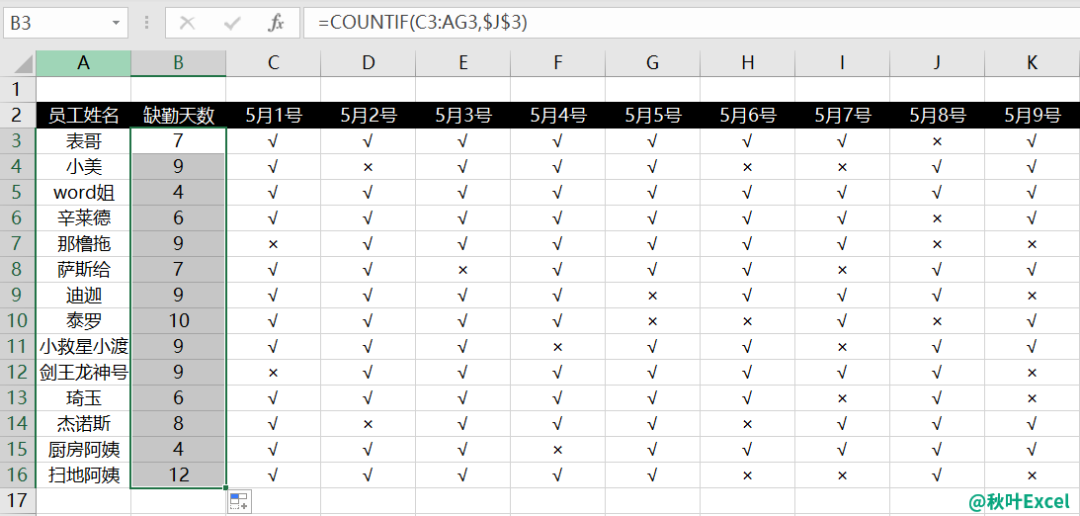1080x516 pixels.
Task: Click the COUNTIF formula in the formula bar
Action: pos(423,23)
